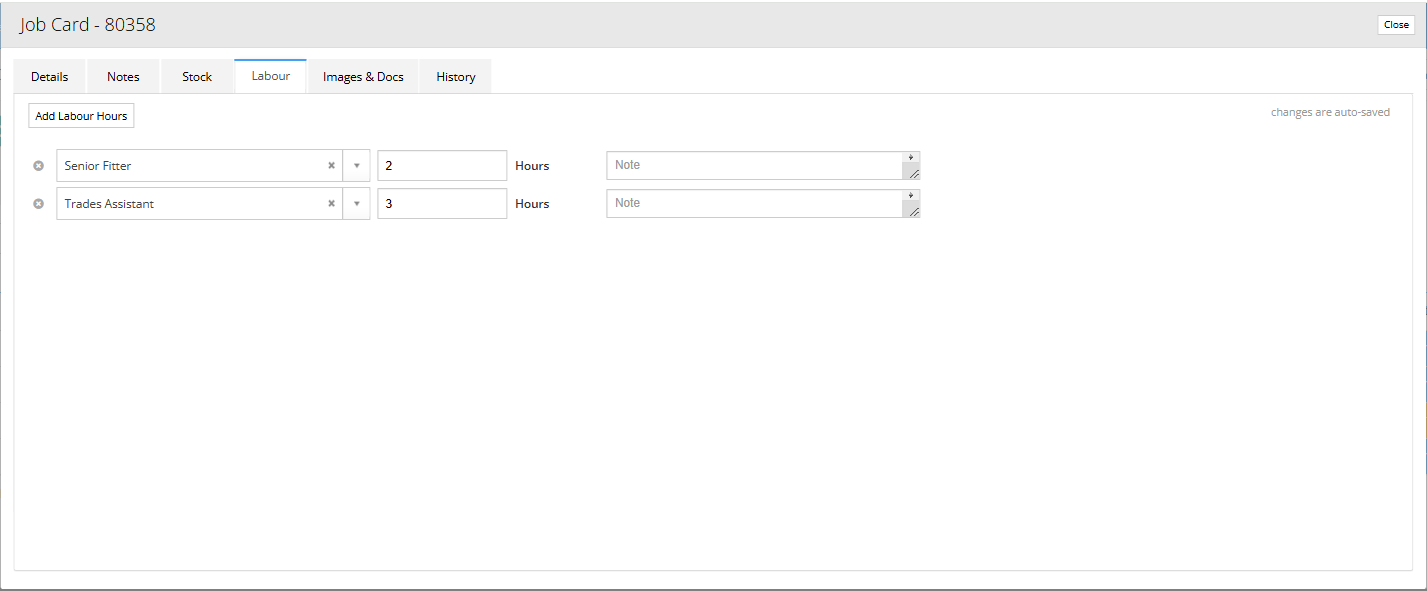Remove the Senior Fitter labour row
The image size is (1427, 591).
pos(39,166)
